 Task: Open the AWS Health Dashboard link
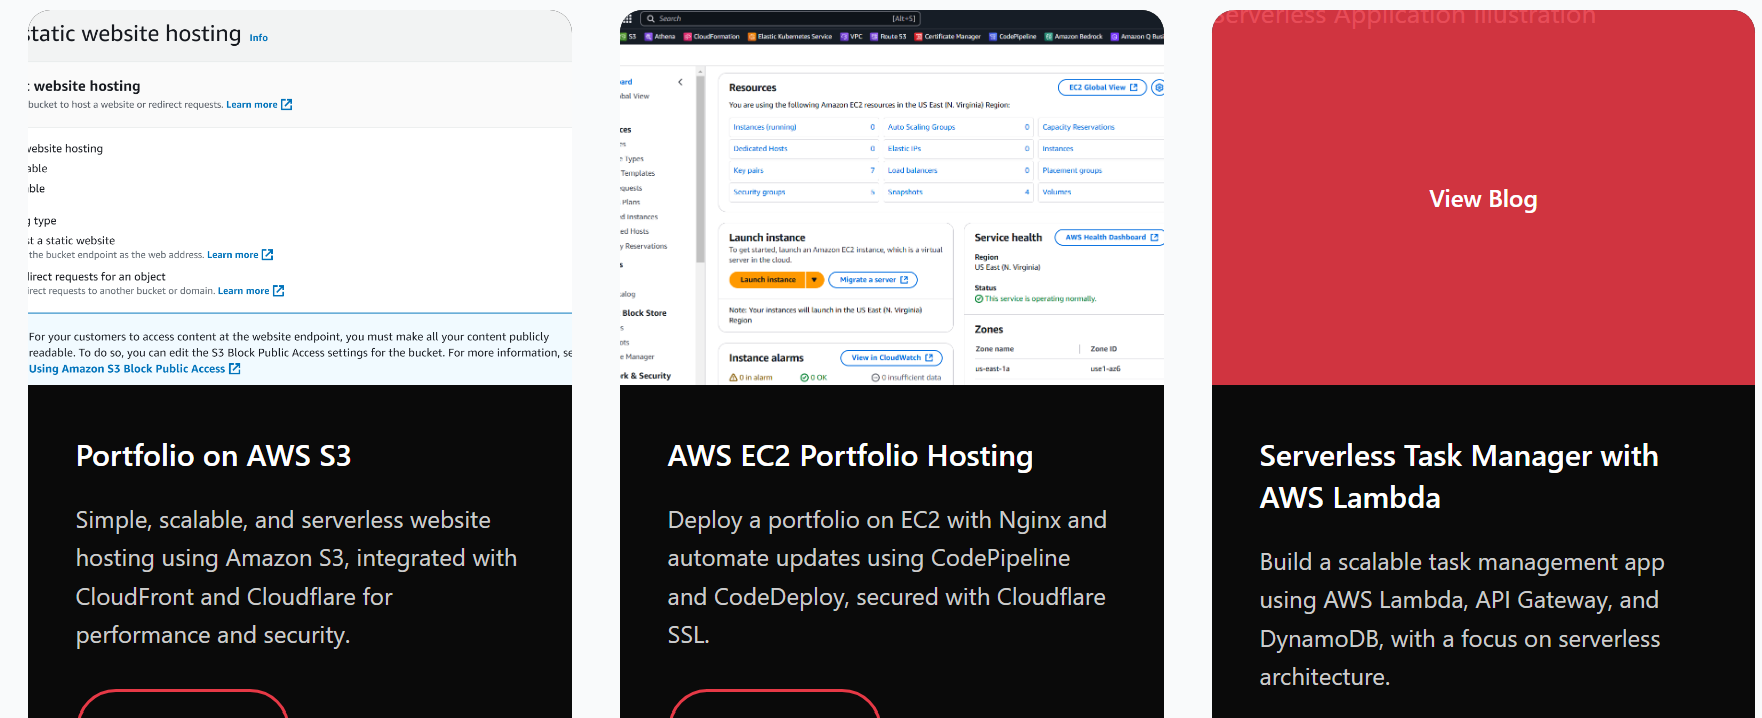(1110, 238)
